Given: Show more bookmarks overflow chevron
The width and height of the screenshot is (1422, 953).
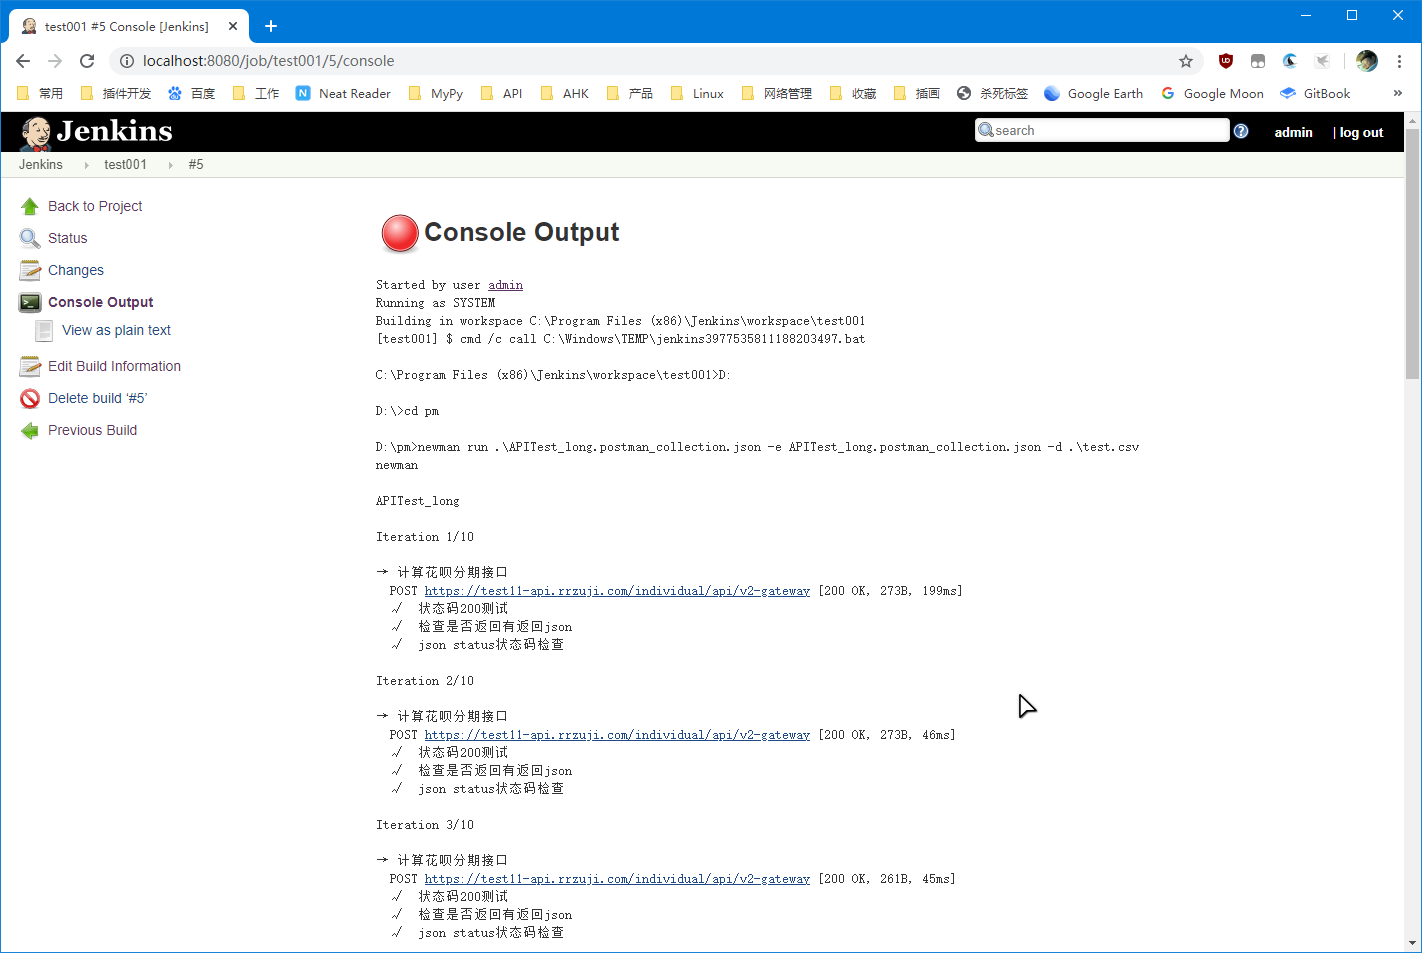Looking at the screenshot, I should point(1397,93).
